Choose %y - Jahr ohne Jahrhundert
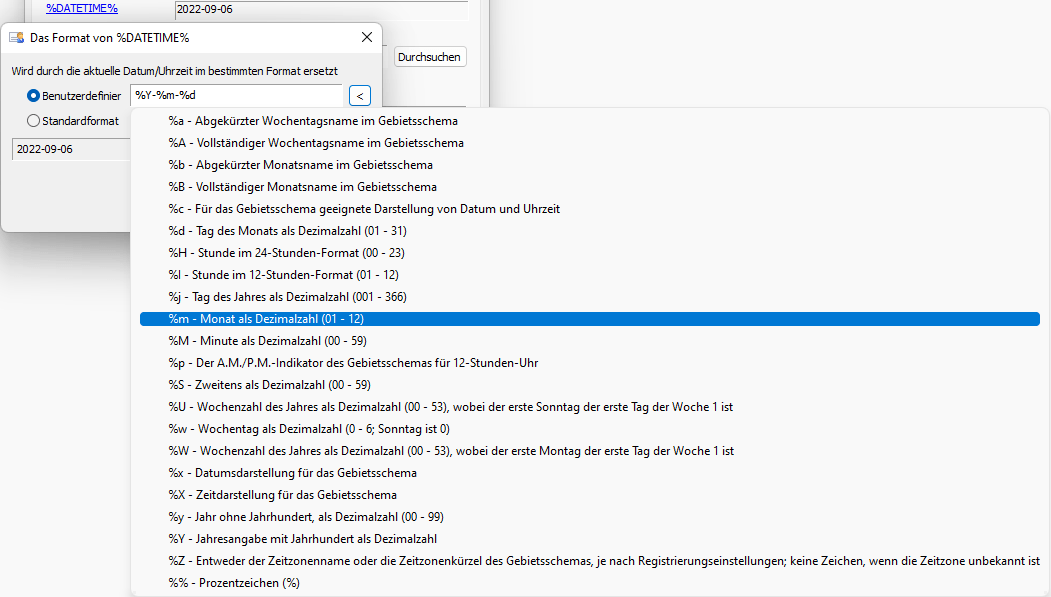Screen dimensions: 1051x597 click(590, 517)
